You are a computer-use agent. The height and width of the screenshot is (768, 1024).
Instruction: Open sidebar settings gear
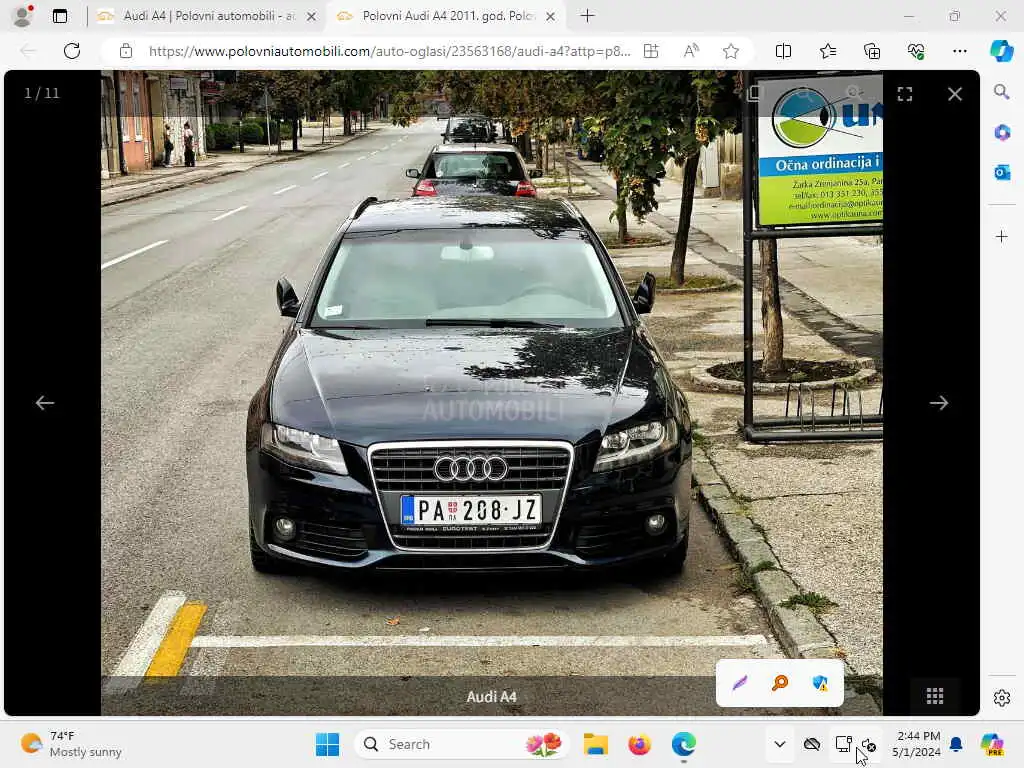coord(1002,698)
